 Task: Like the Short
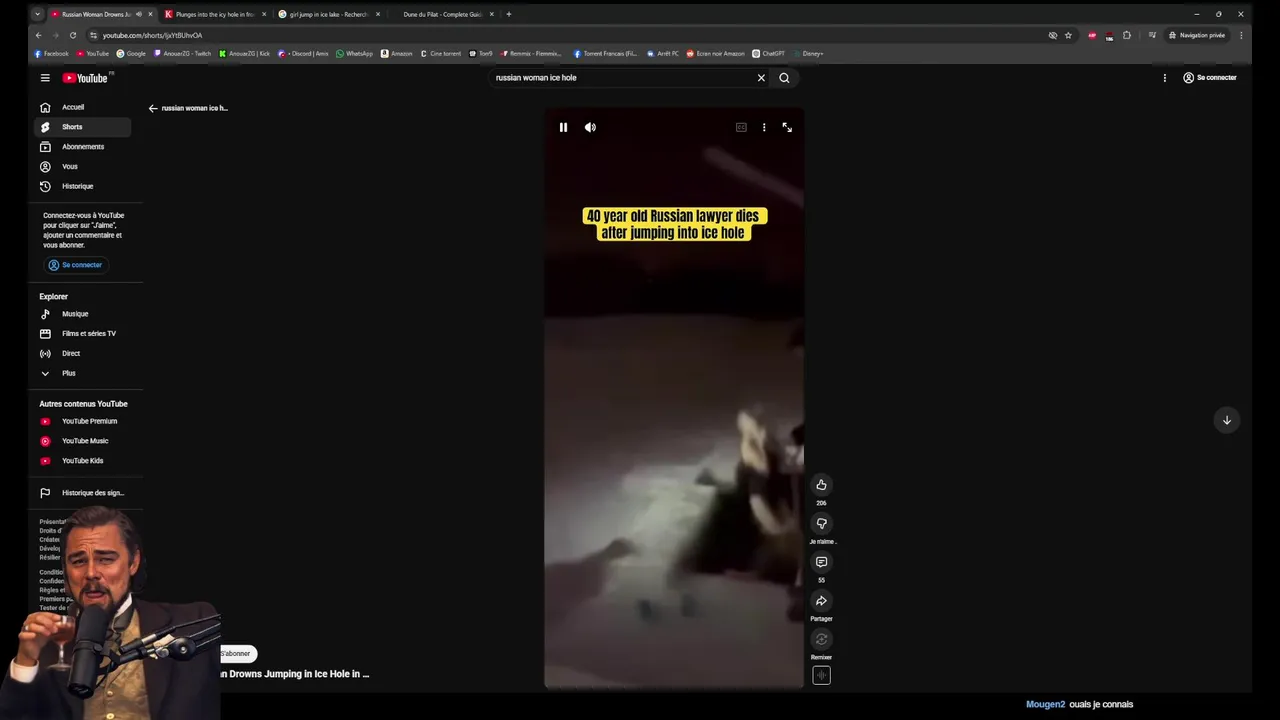pyautogui.click(x=821, y=485)
